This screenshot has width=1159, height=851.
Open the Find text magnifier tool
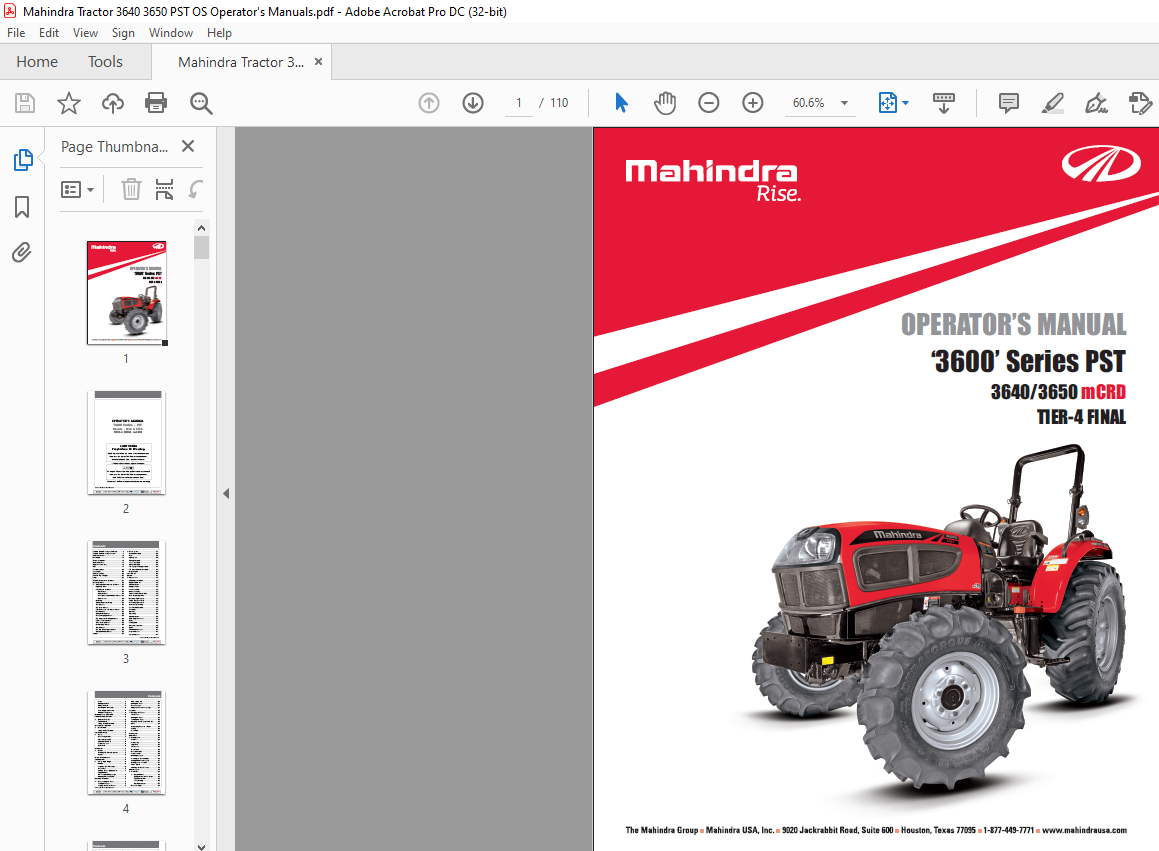point(201,104)
